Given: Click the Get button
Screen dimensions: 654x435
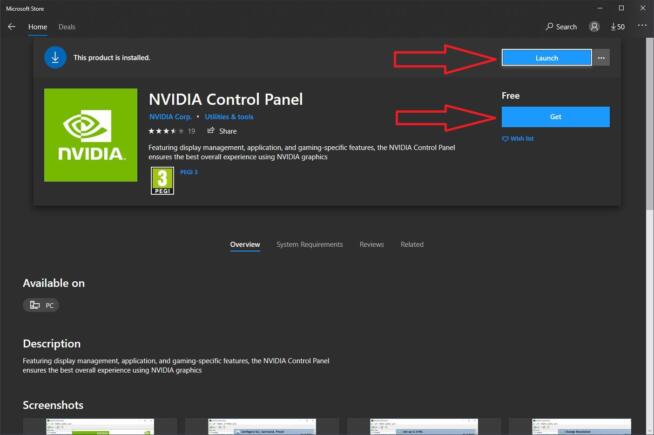Looking at the screenshot, I should pyautogui.click(x=556, y=117).
